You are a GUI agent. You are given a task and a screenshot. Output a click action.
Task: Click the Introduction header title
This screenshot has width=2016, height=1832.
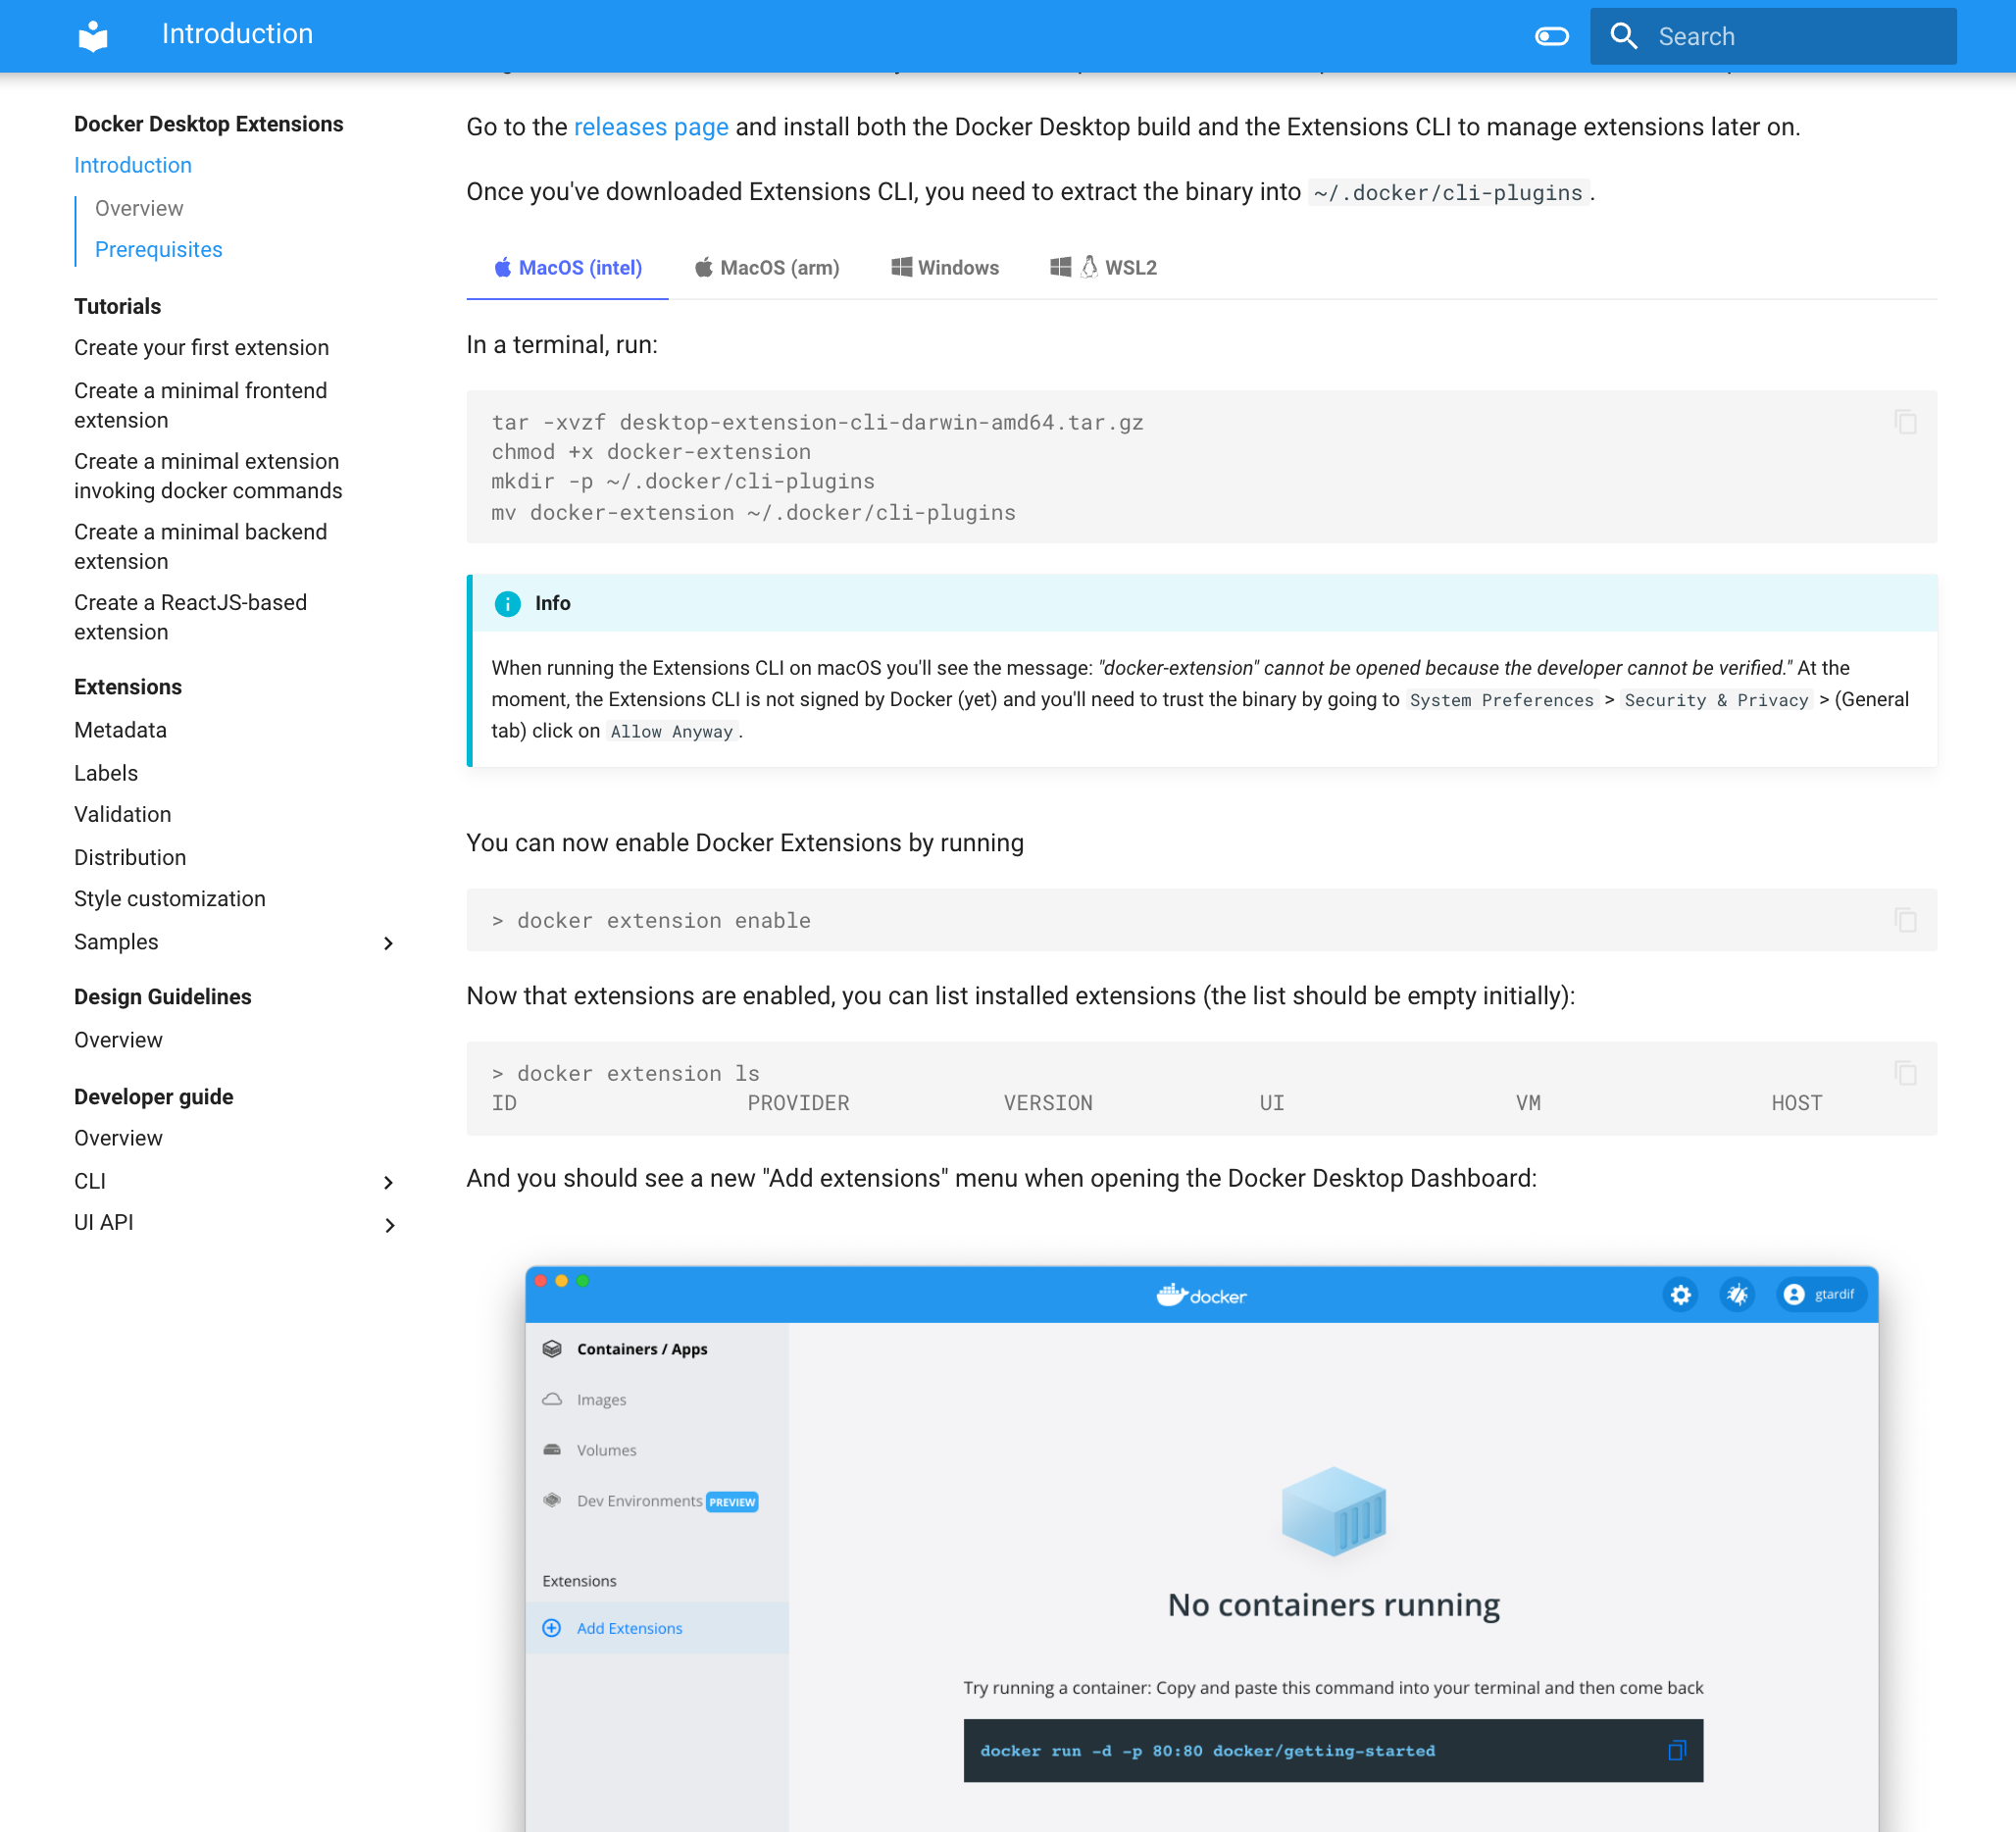[x=237, y=34]
